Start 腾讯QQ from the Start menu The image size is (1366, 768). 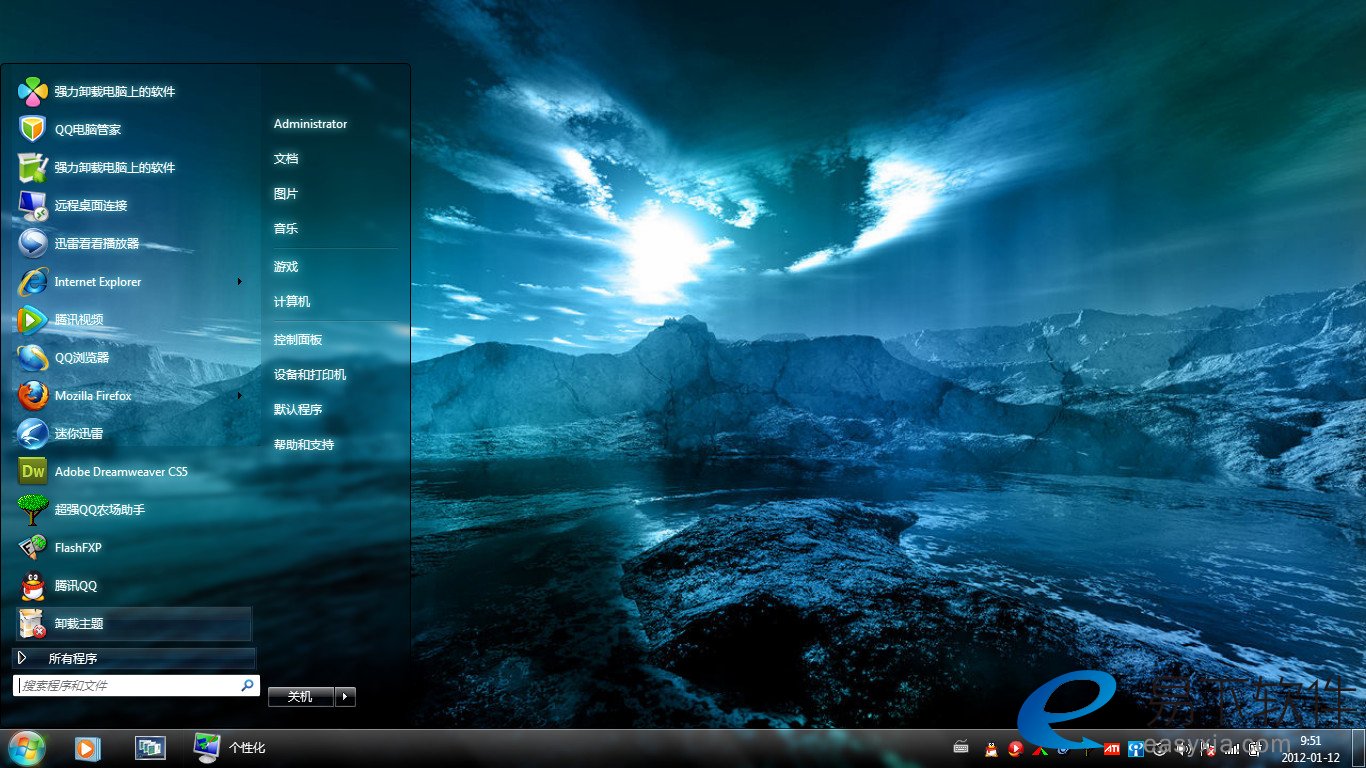[x=76, y=585]
